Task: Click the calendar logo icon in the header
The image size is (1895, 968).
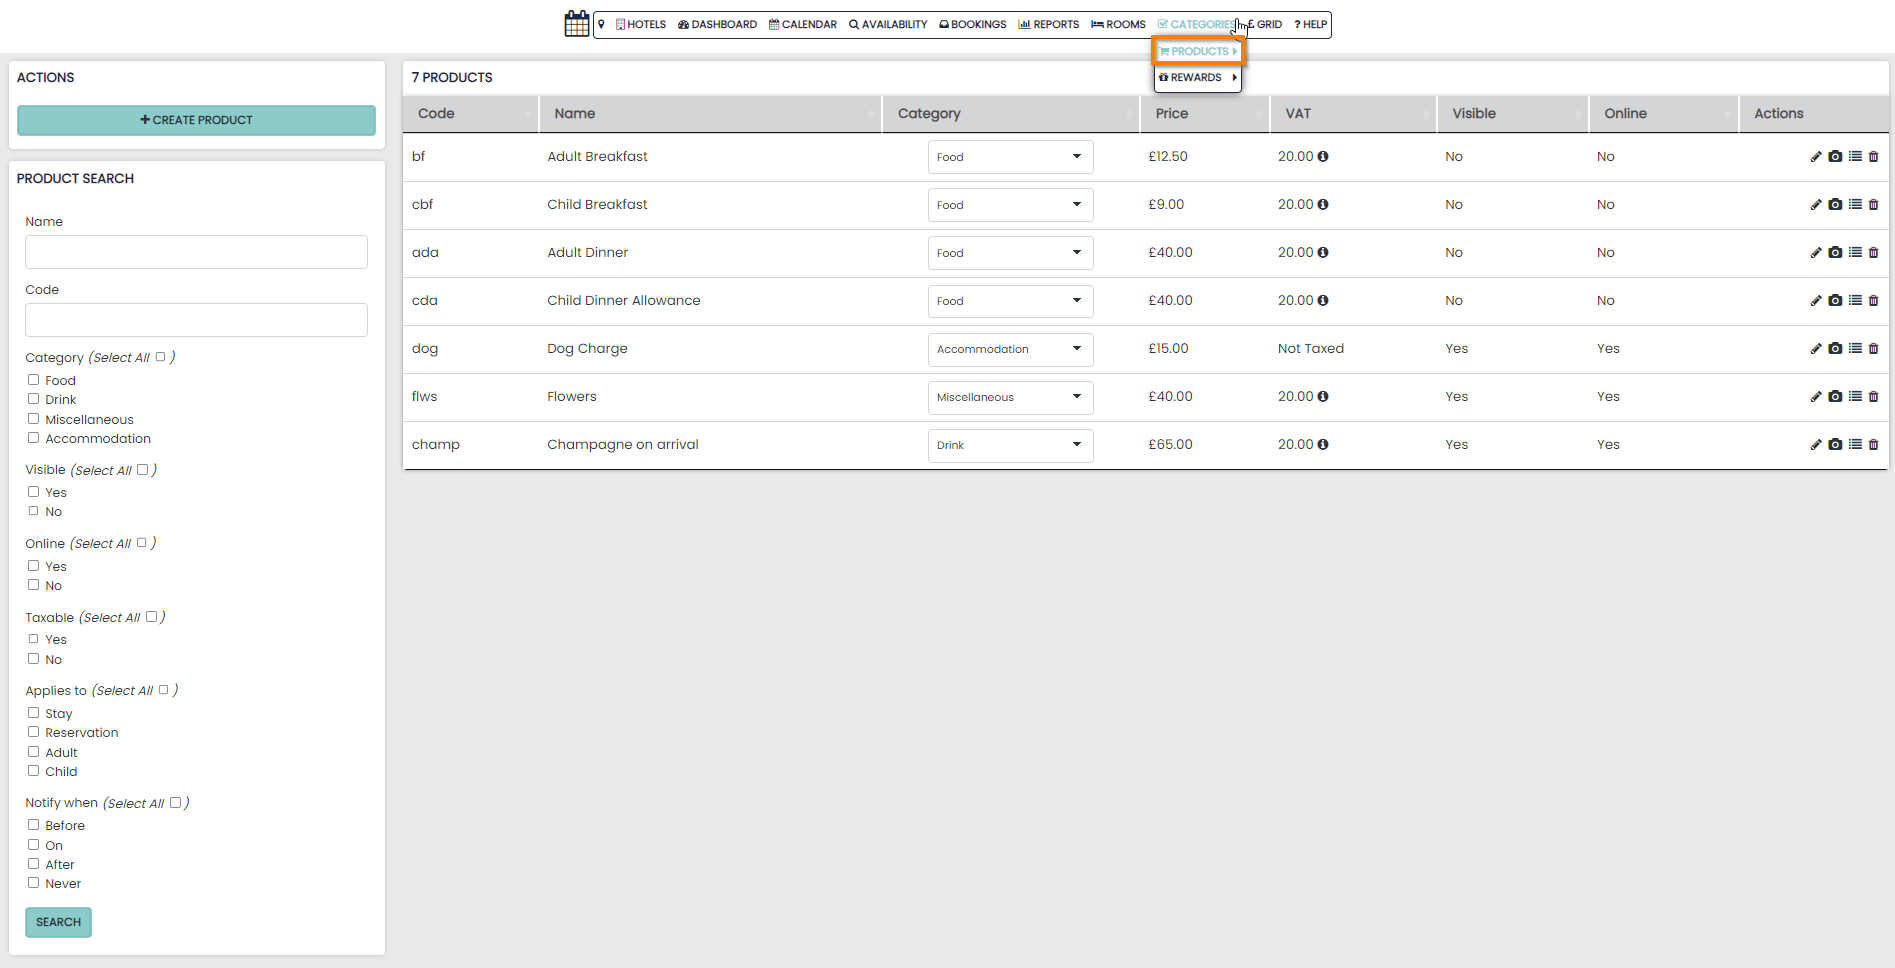Action: click(577, 24)
